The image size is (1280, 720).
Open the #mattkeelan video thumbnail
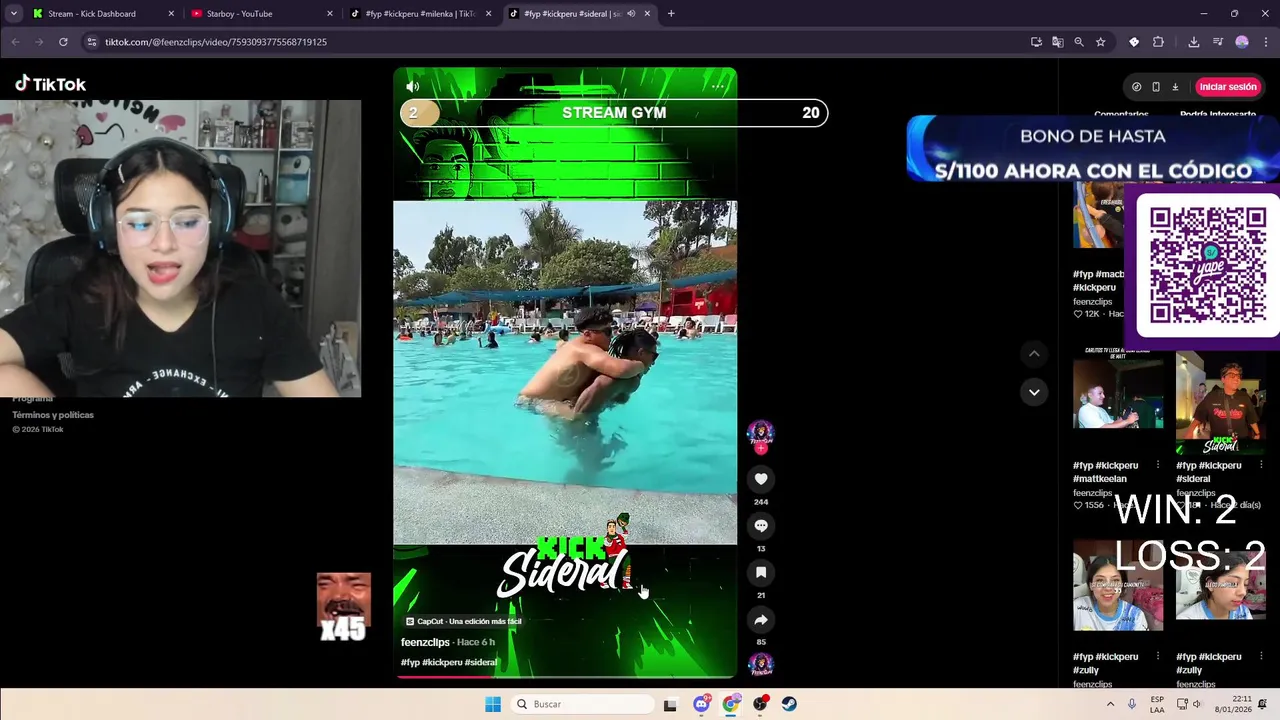(1118, 392)
